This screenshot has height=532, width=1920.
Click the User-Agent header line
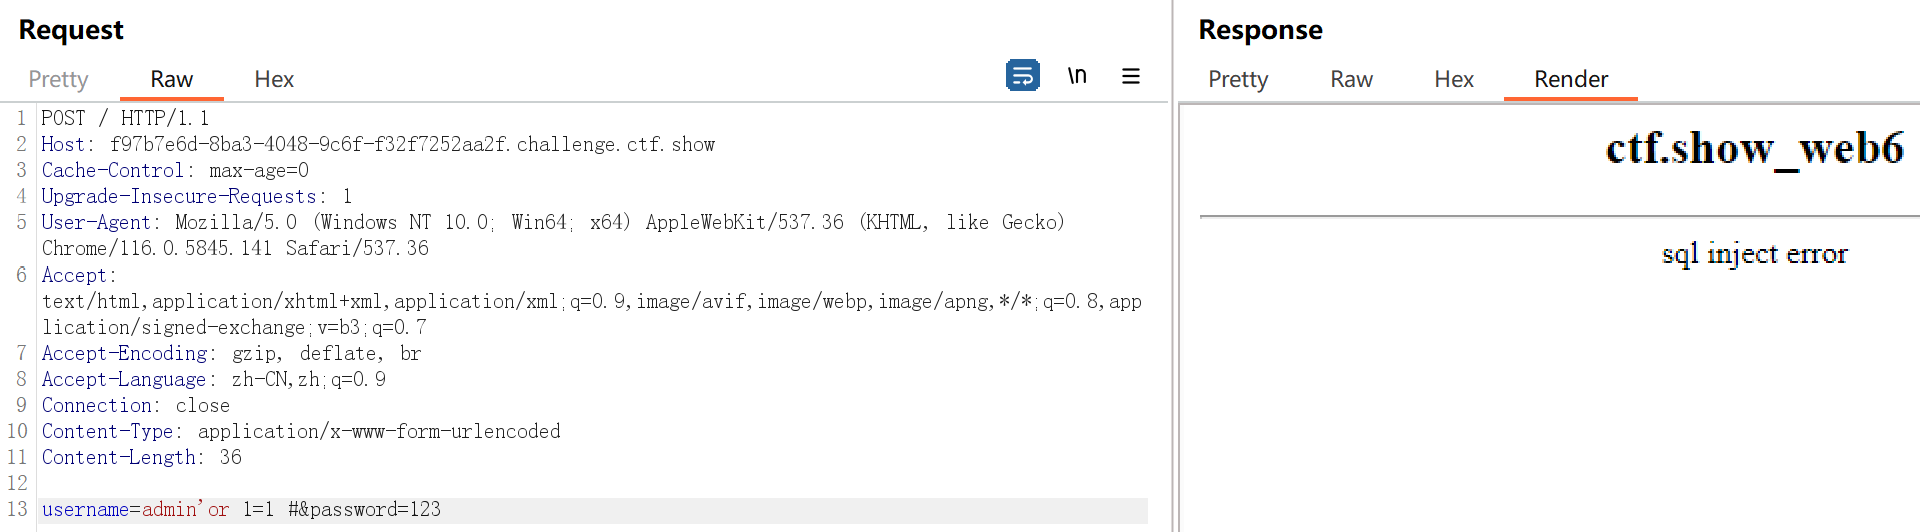pos(552,222)
